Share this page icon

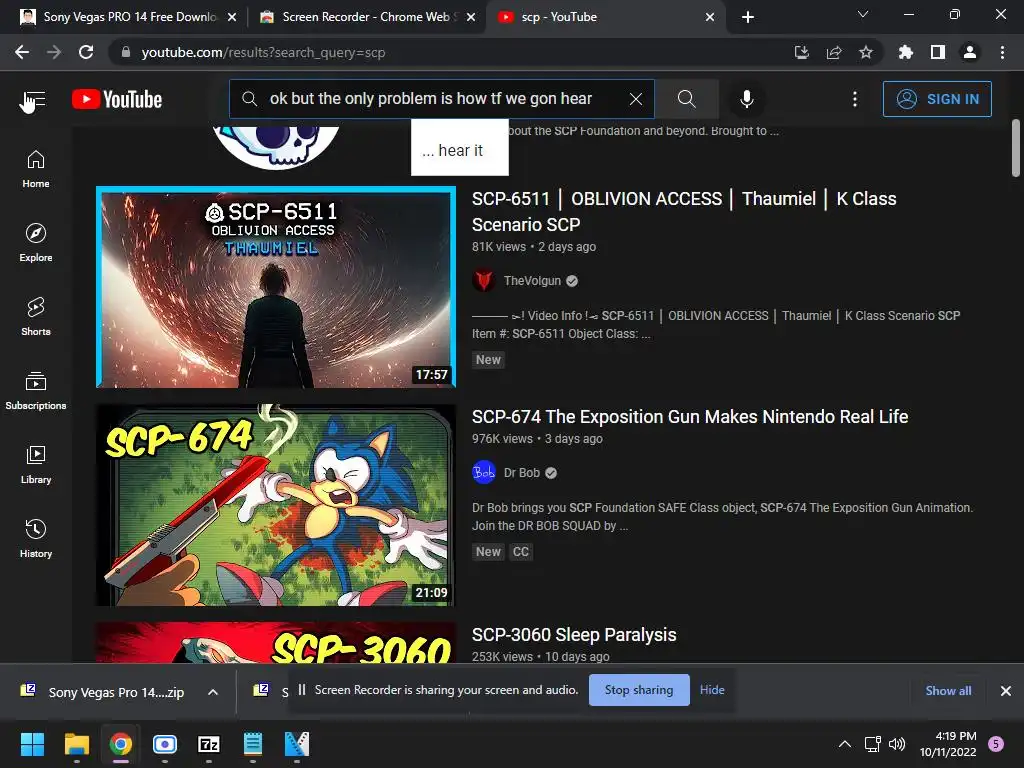834,52
